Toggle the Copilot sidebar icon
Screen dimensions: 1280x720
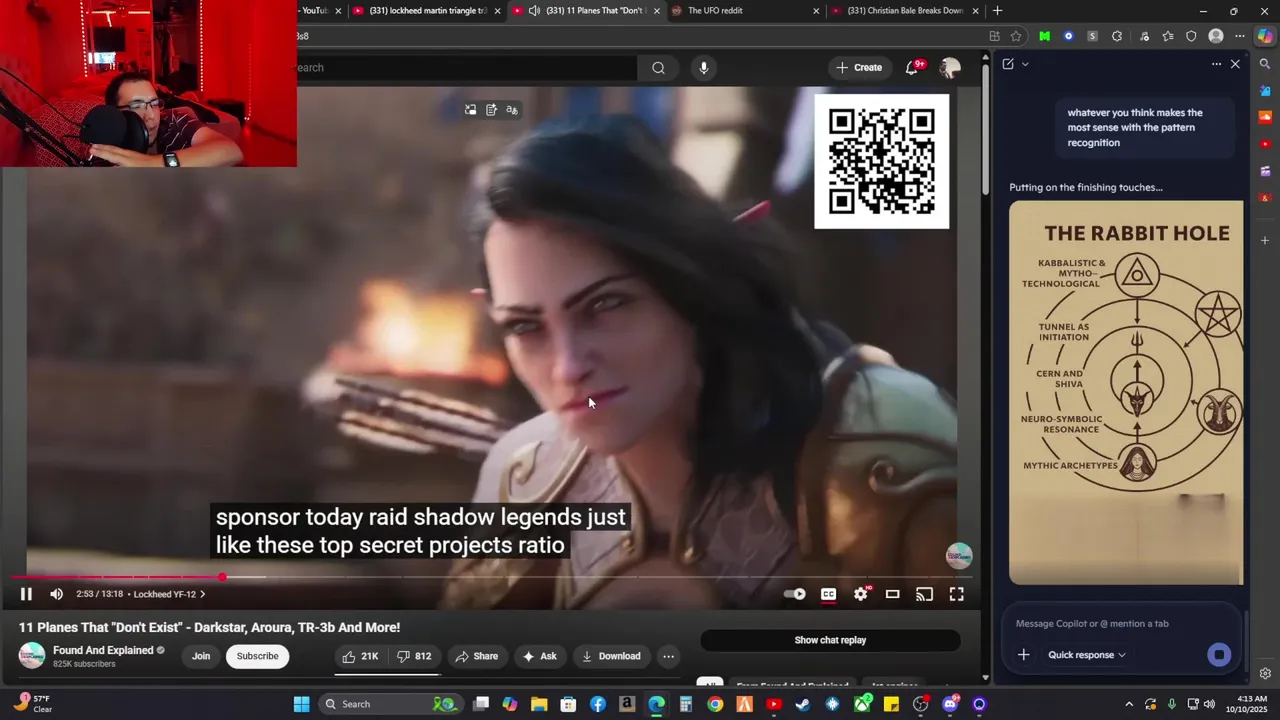(1265, 36)
